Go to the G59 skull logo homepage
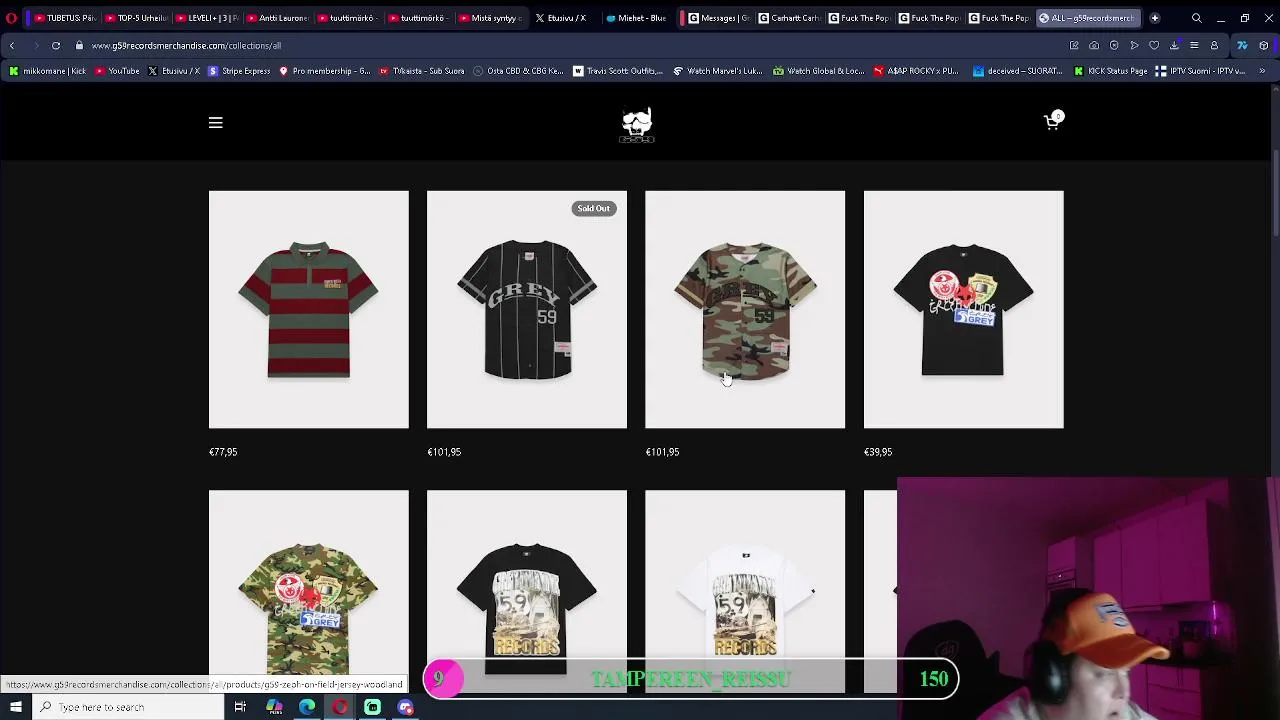The width and height of the screenshot is (1280, 720). point(637,125)
